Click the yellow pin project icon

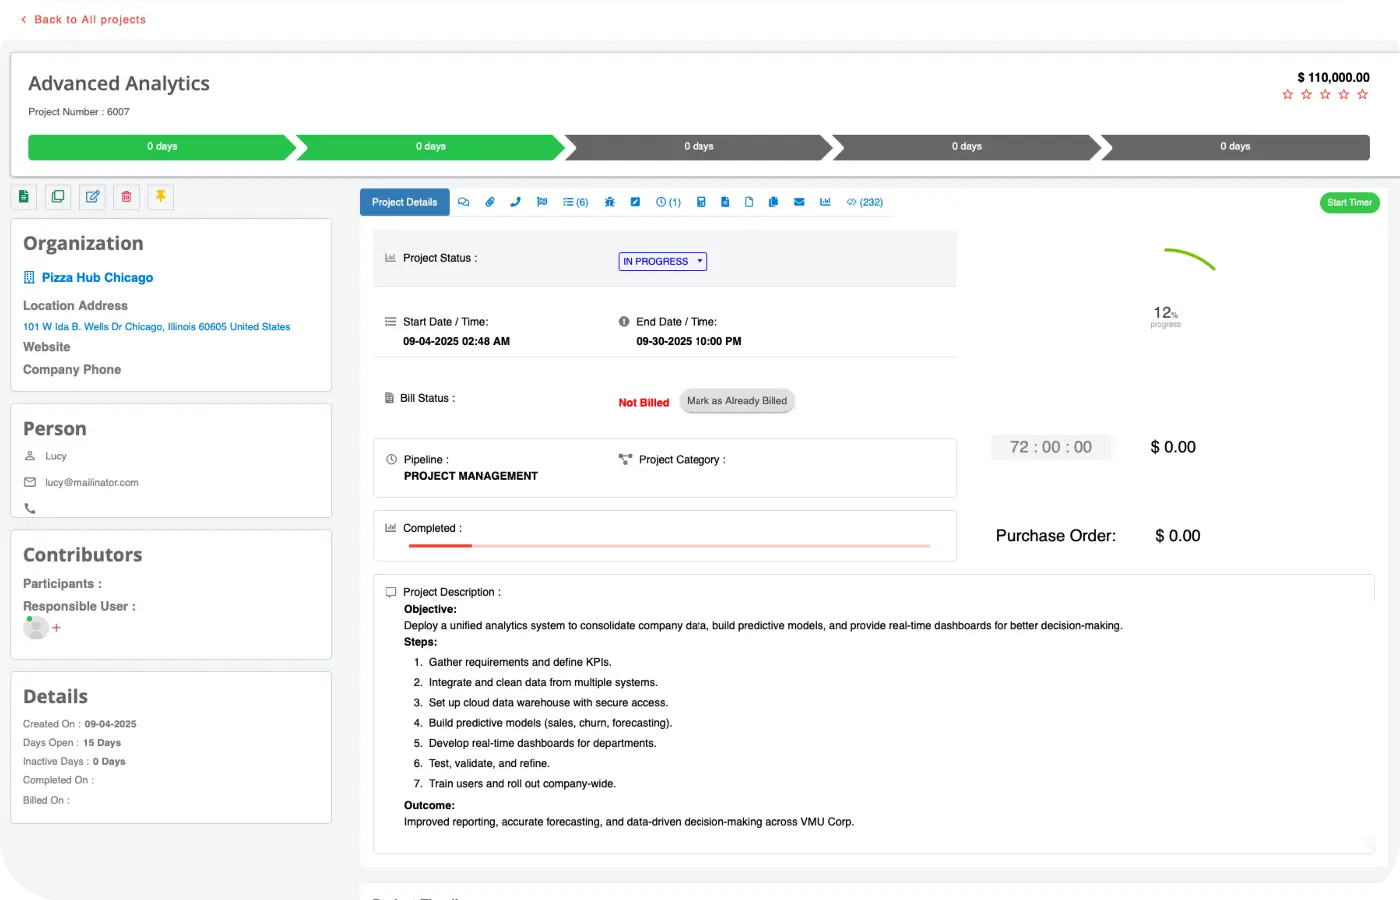click(x=160, y=197)
